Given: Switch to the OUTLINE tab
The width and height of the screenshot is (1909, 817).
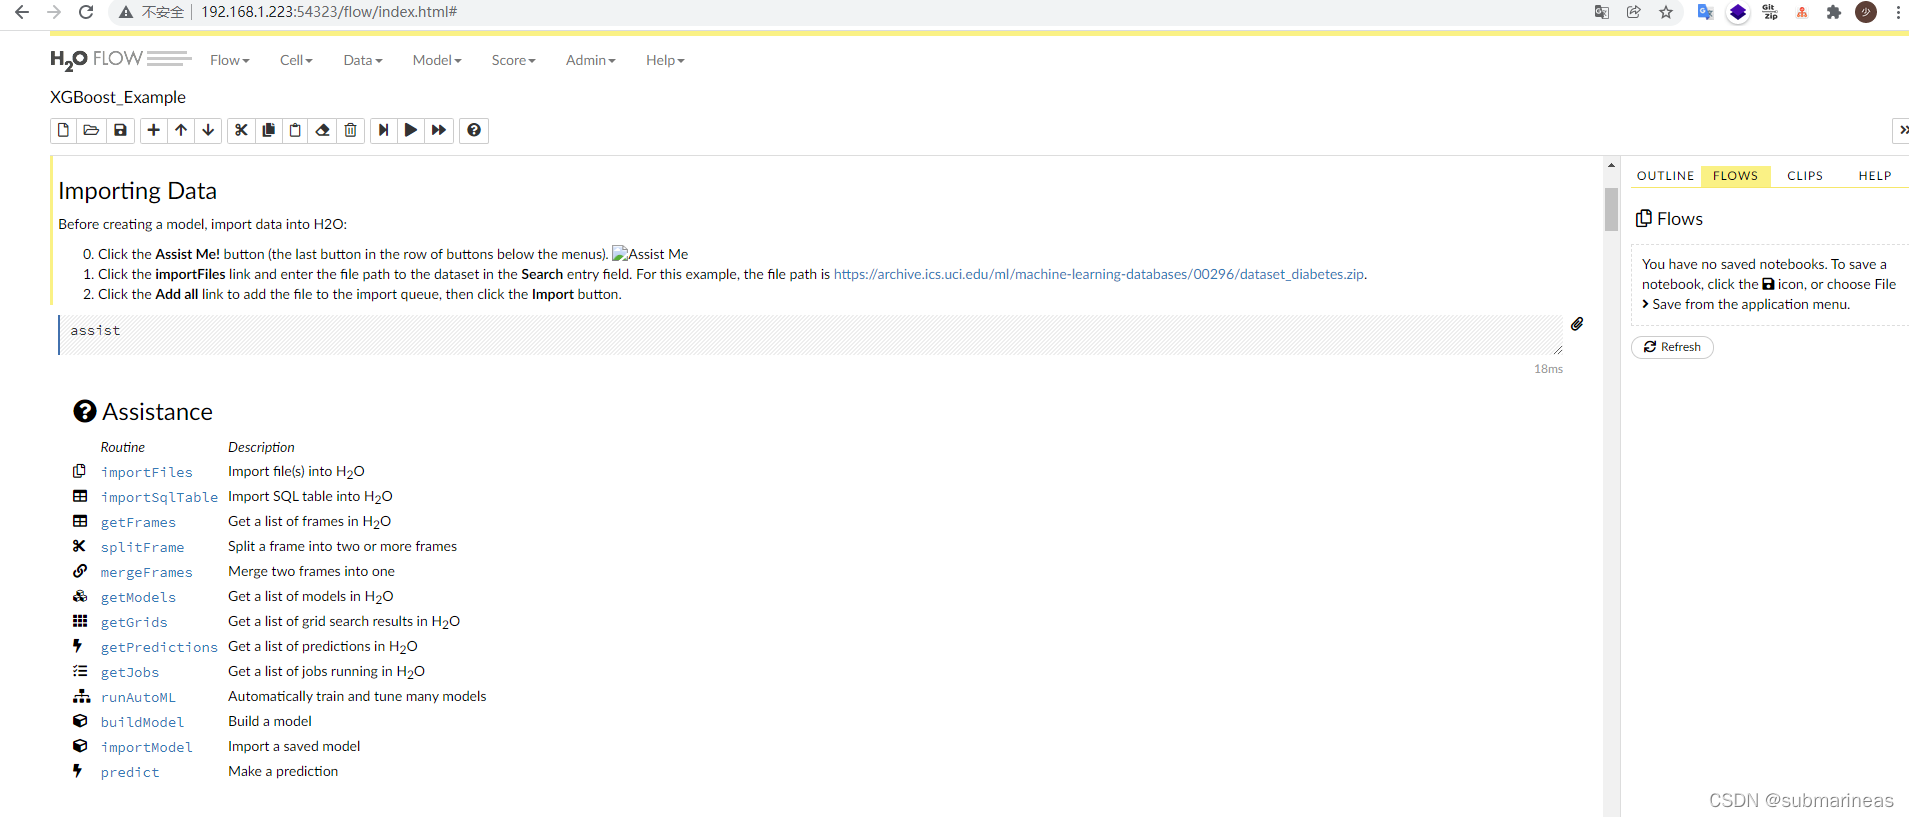Looking at the screenshot, I should 1666,176.
